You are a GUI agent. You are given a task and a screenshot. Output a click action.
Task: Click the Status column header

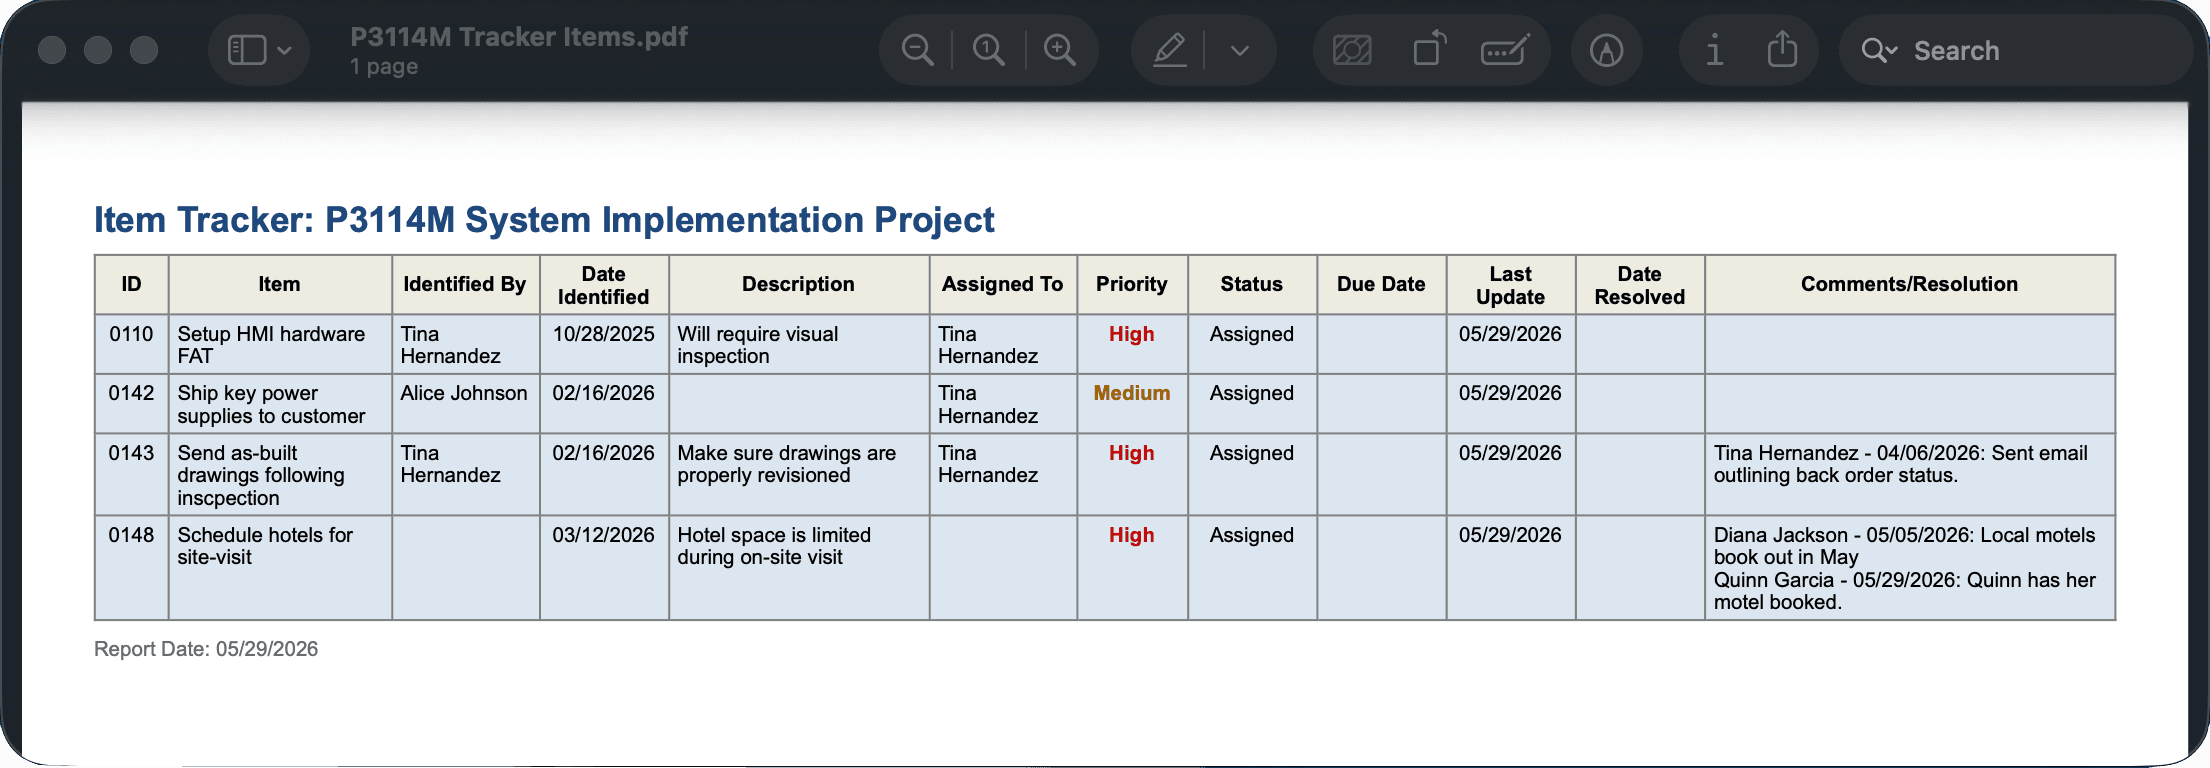click(1251, 284)
